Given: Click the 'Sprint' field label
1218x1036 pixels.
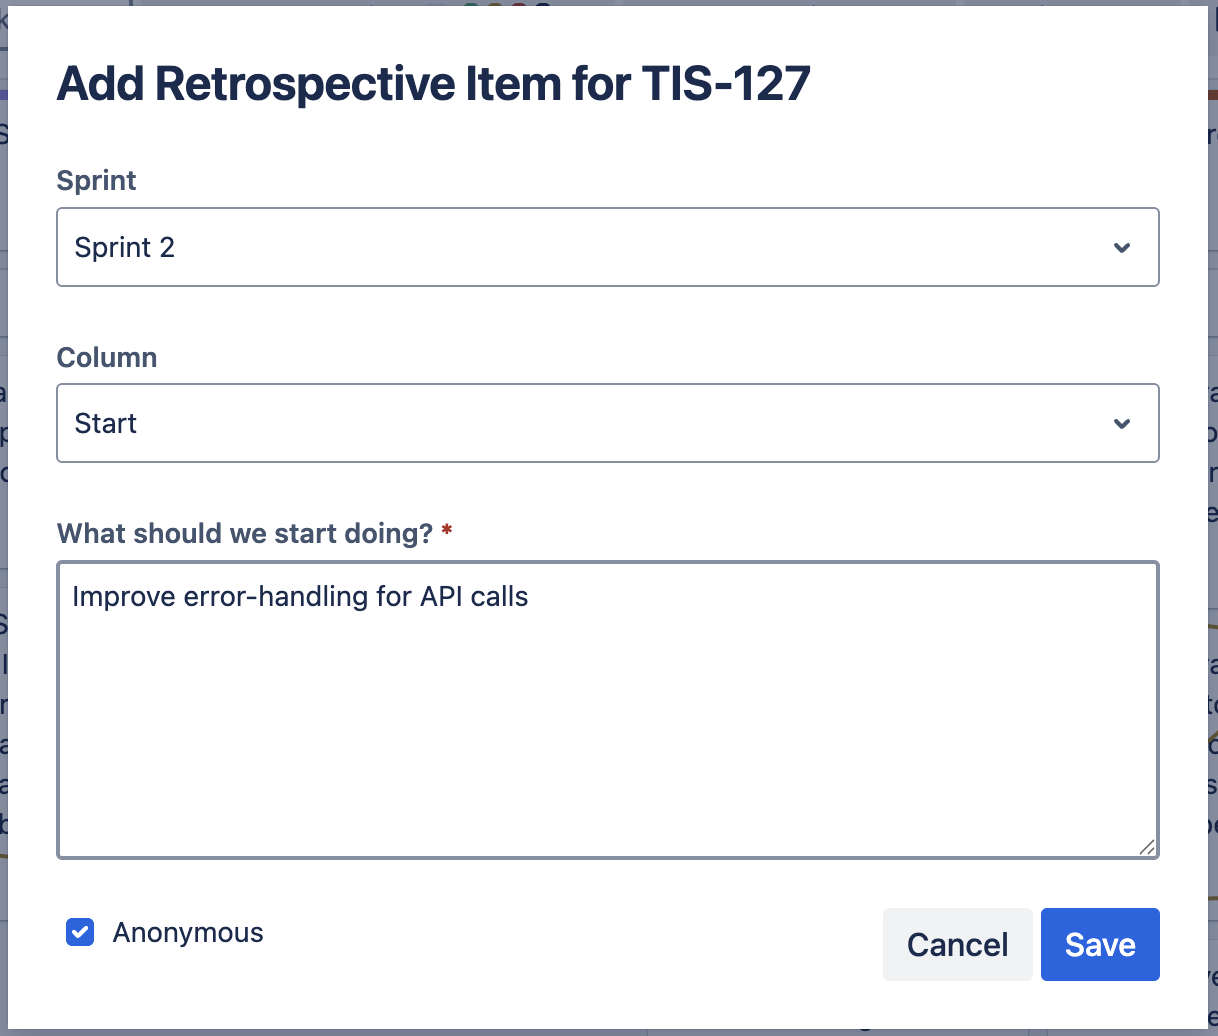Looking at the screenshot, I should (x=96, y=181).
